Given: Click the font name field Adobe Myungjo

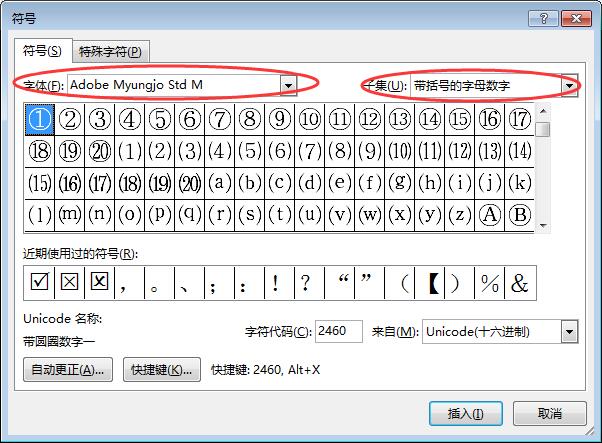Looking at the screenshot, I should (174, 85).
